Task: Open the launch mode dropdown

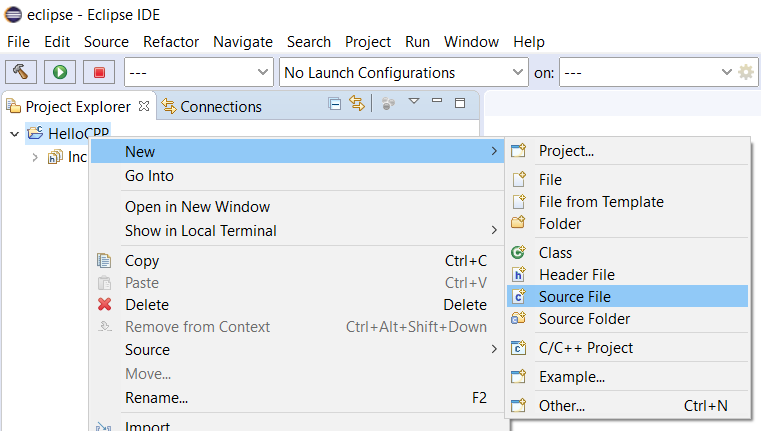Action: coord(199,72)
